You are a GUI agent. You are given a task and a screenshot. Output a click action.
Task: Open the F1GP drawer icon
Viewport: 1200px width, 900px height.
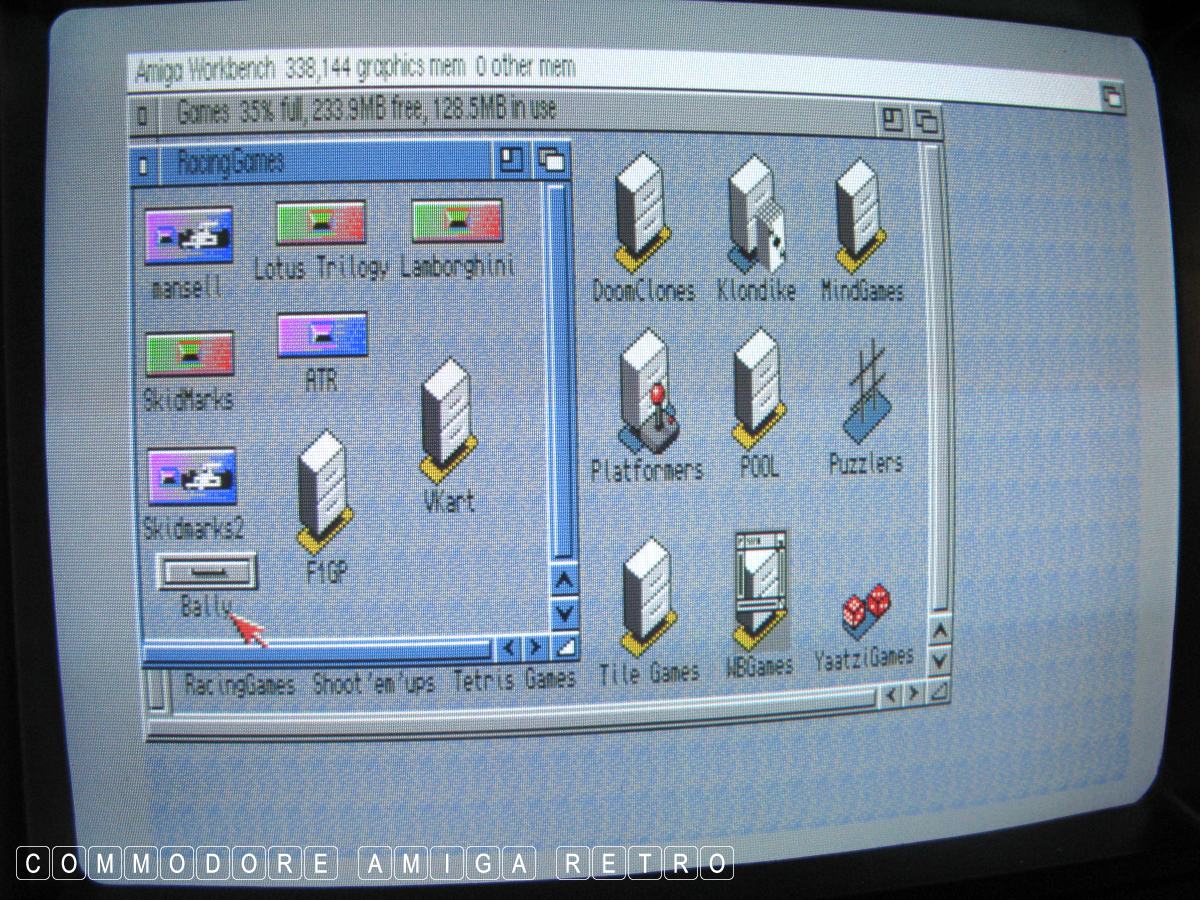click(324, 492)
